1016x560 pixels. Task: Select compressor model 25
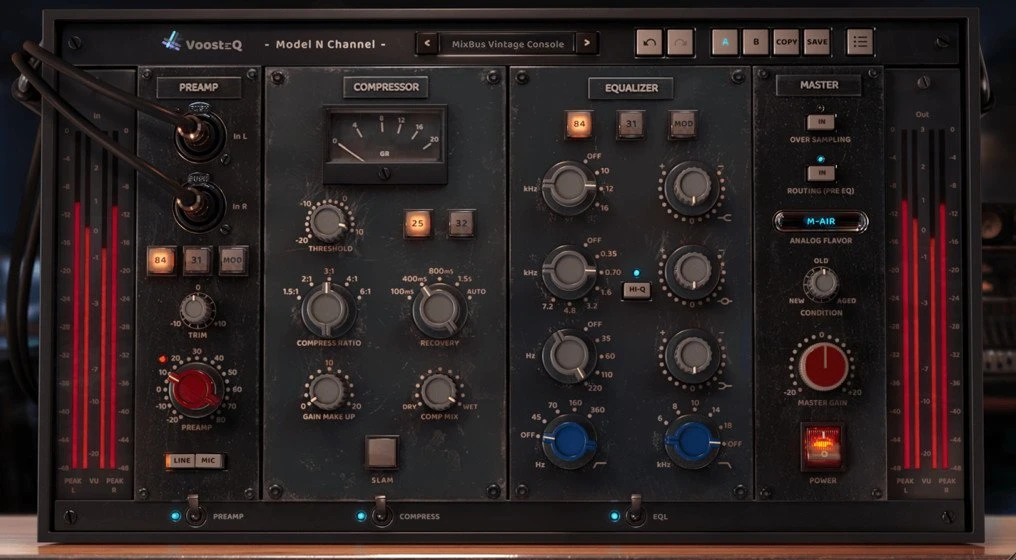[418, 224]
